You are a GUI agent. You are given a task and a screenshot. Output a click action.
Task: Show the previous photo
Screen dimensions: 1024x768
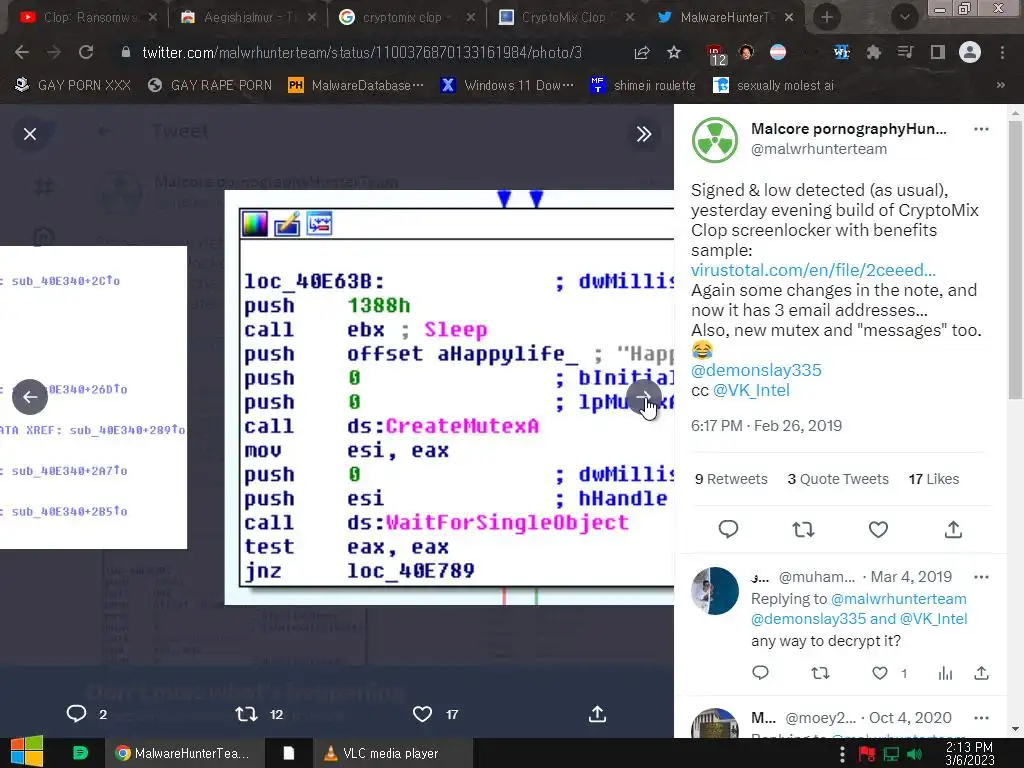pyautogui.click(x=30, y=396)
